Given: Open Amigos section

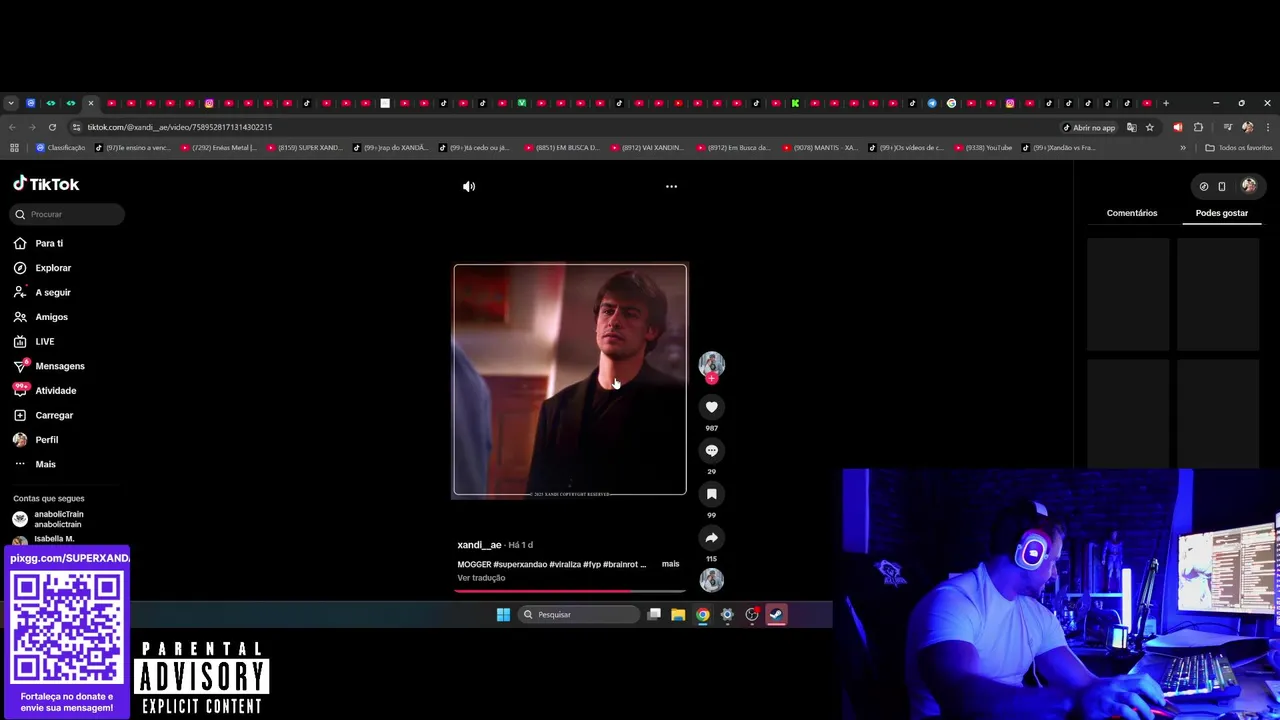Looking at the screenshot, I should tap(51, 317).
